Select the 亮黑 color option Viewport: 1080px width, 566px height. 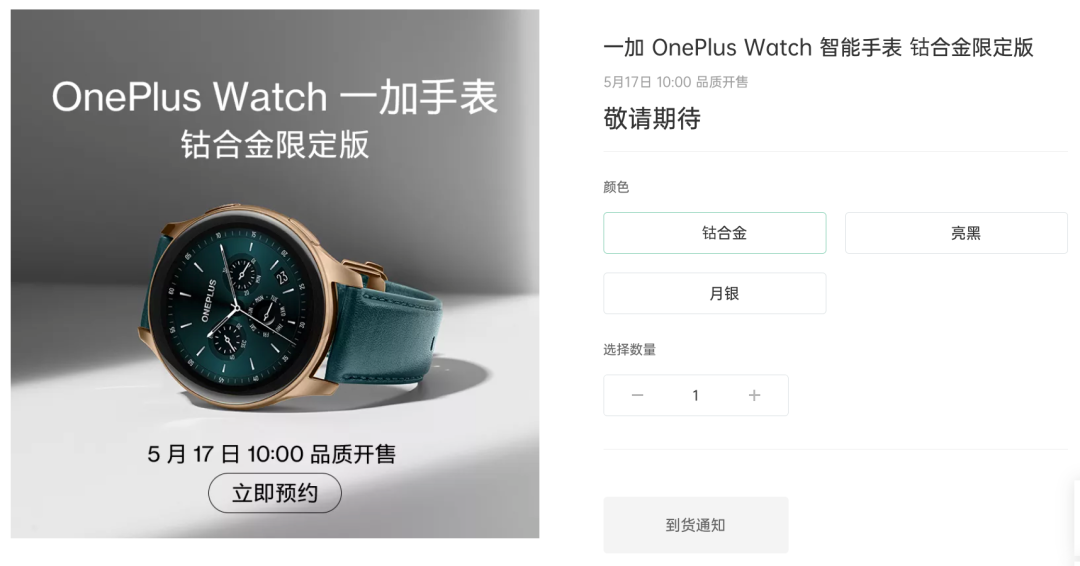956,233
